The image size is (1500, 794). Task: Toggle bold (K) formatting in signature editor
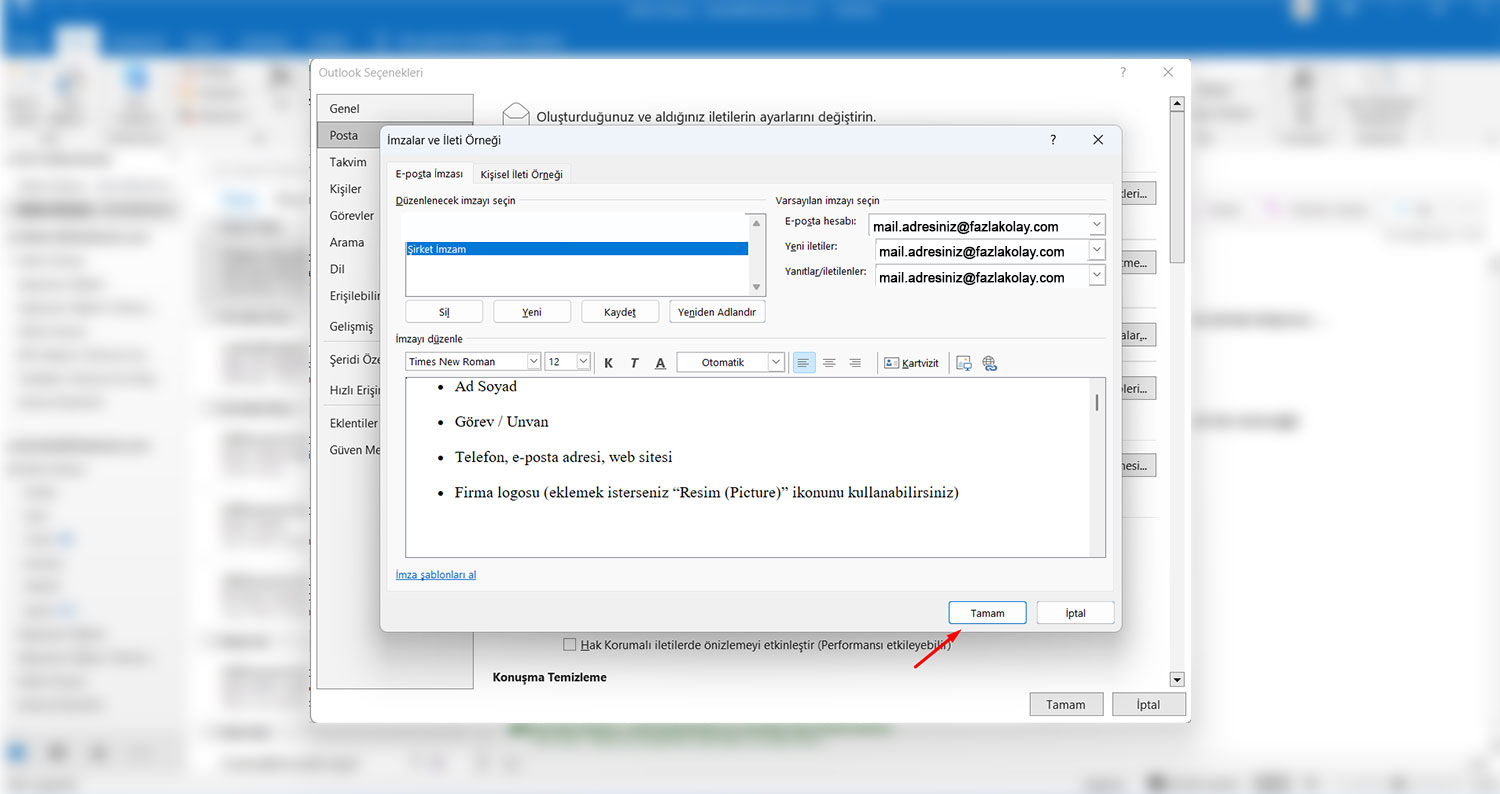[x=608, y=363]
